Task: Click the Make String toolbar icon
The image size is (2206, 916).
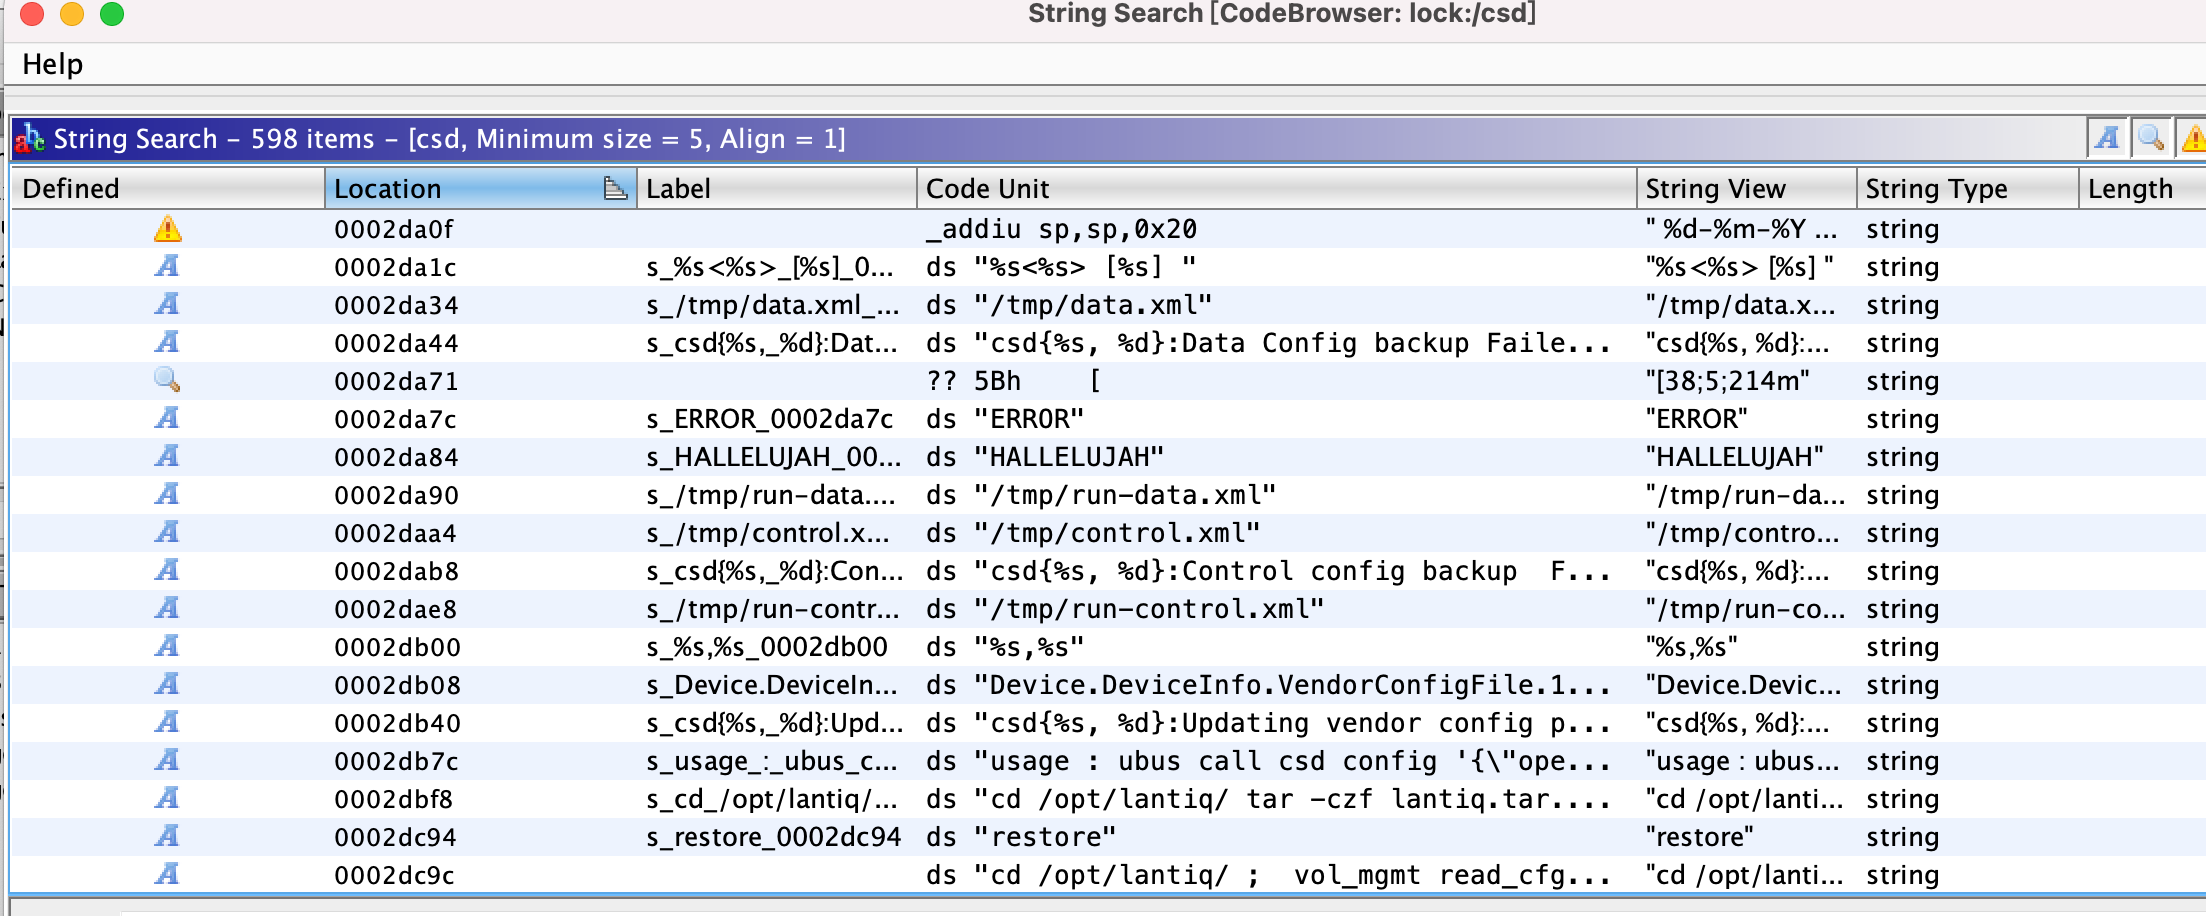Action: click(x=2107, y=138)
